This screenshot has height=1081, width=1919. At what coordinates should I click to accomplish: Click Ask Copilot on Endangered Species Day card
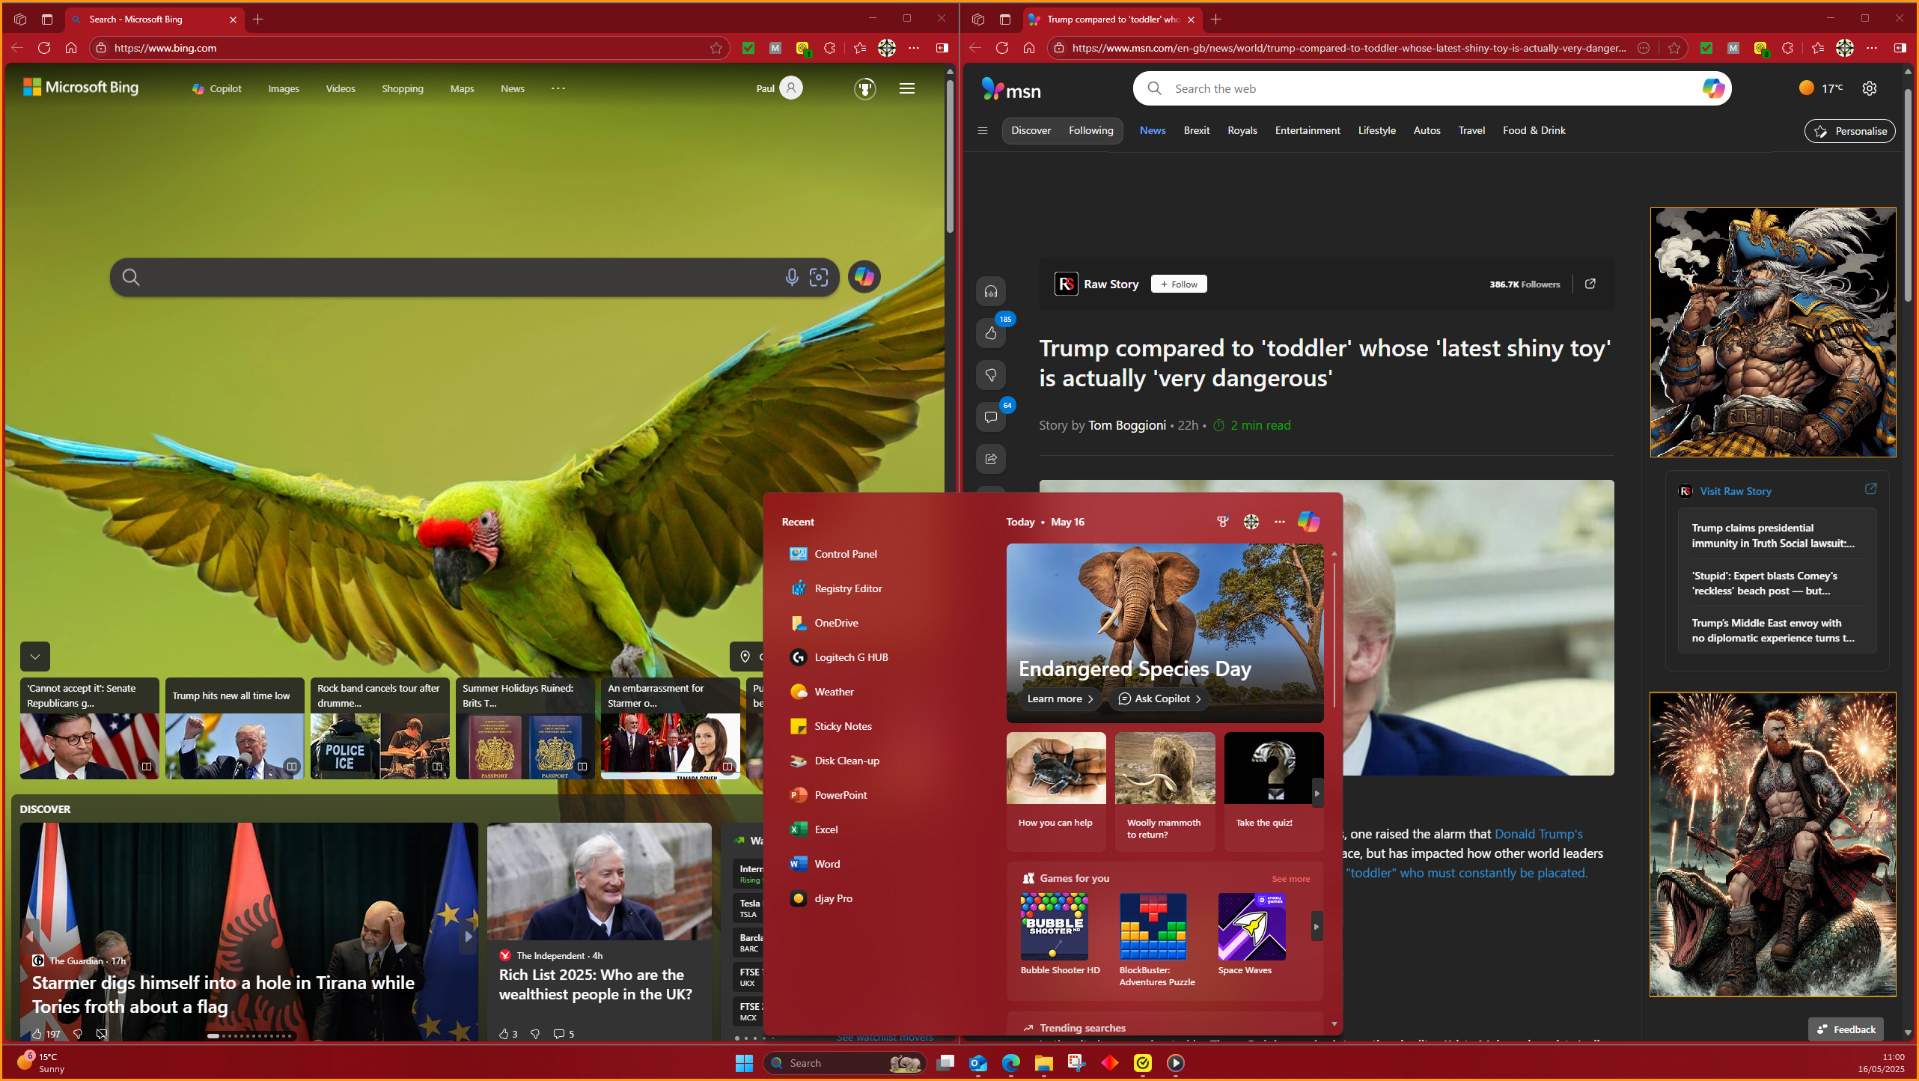point(1160,698)
